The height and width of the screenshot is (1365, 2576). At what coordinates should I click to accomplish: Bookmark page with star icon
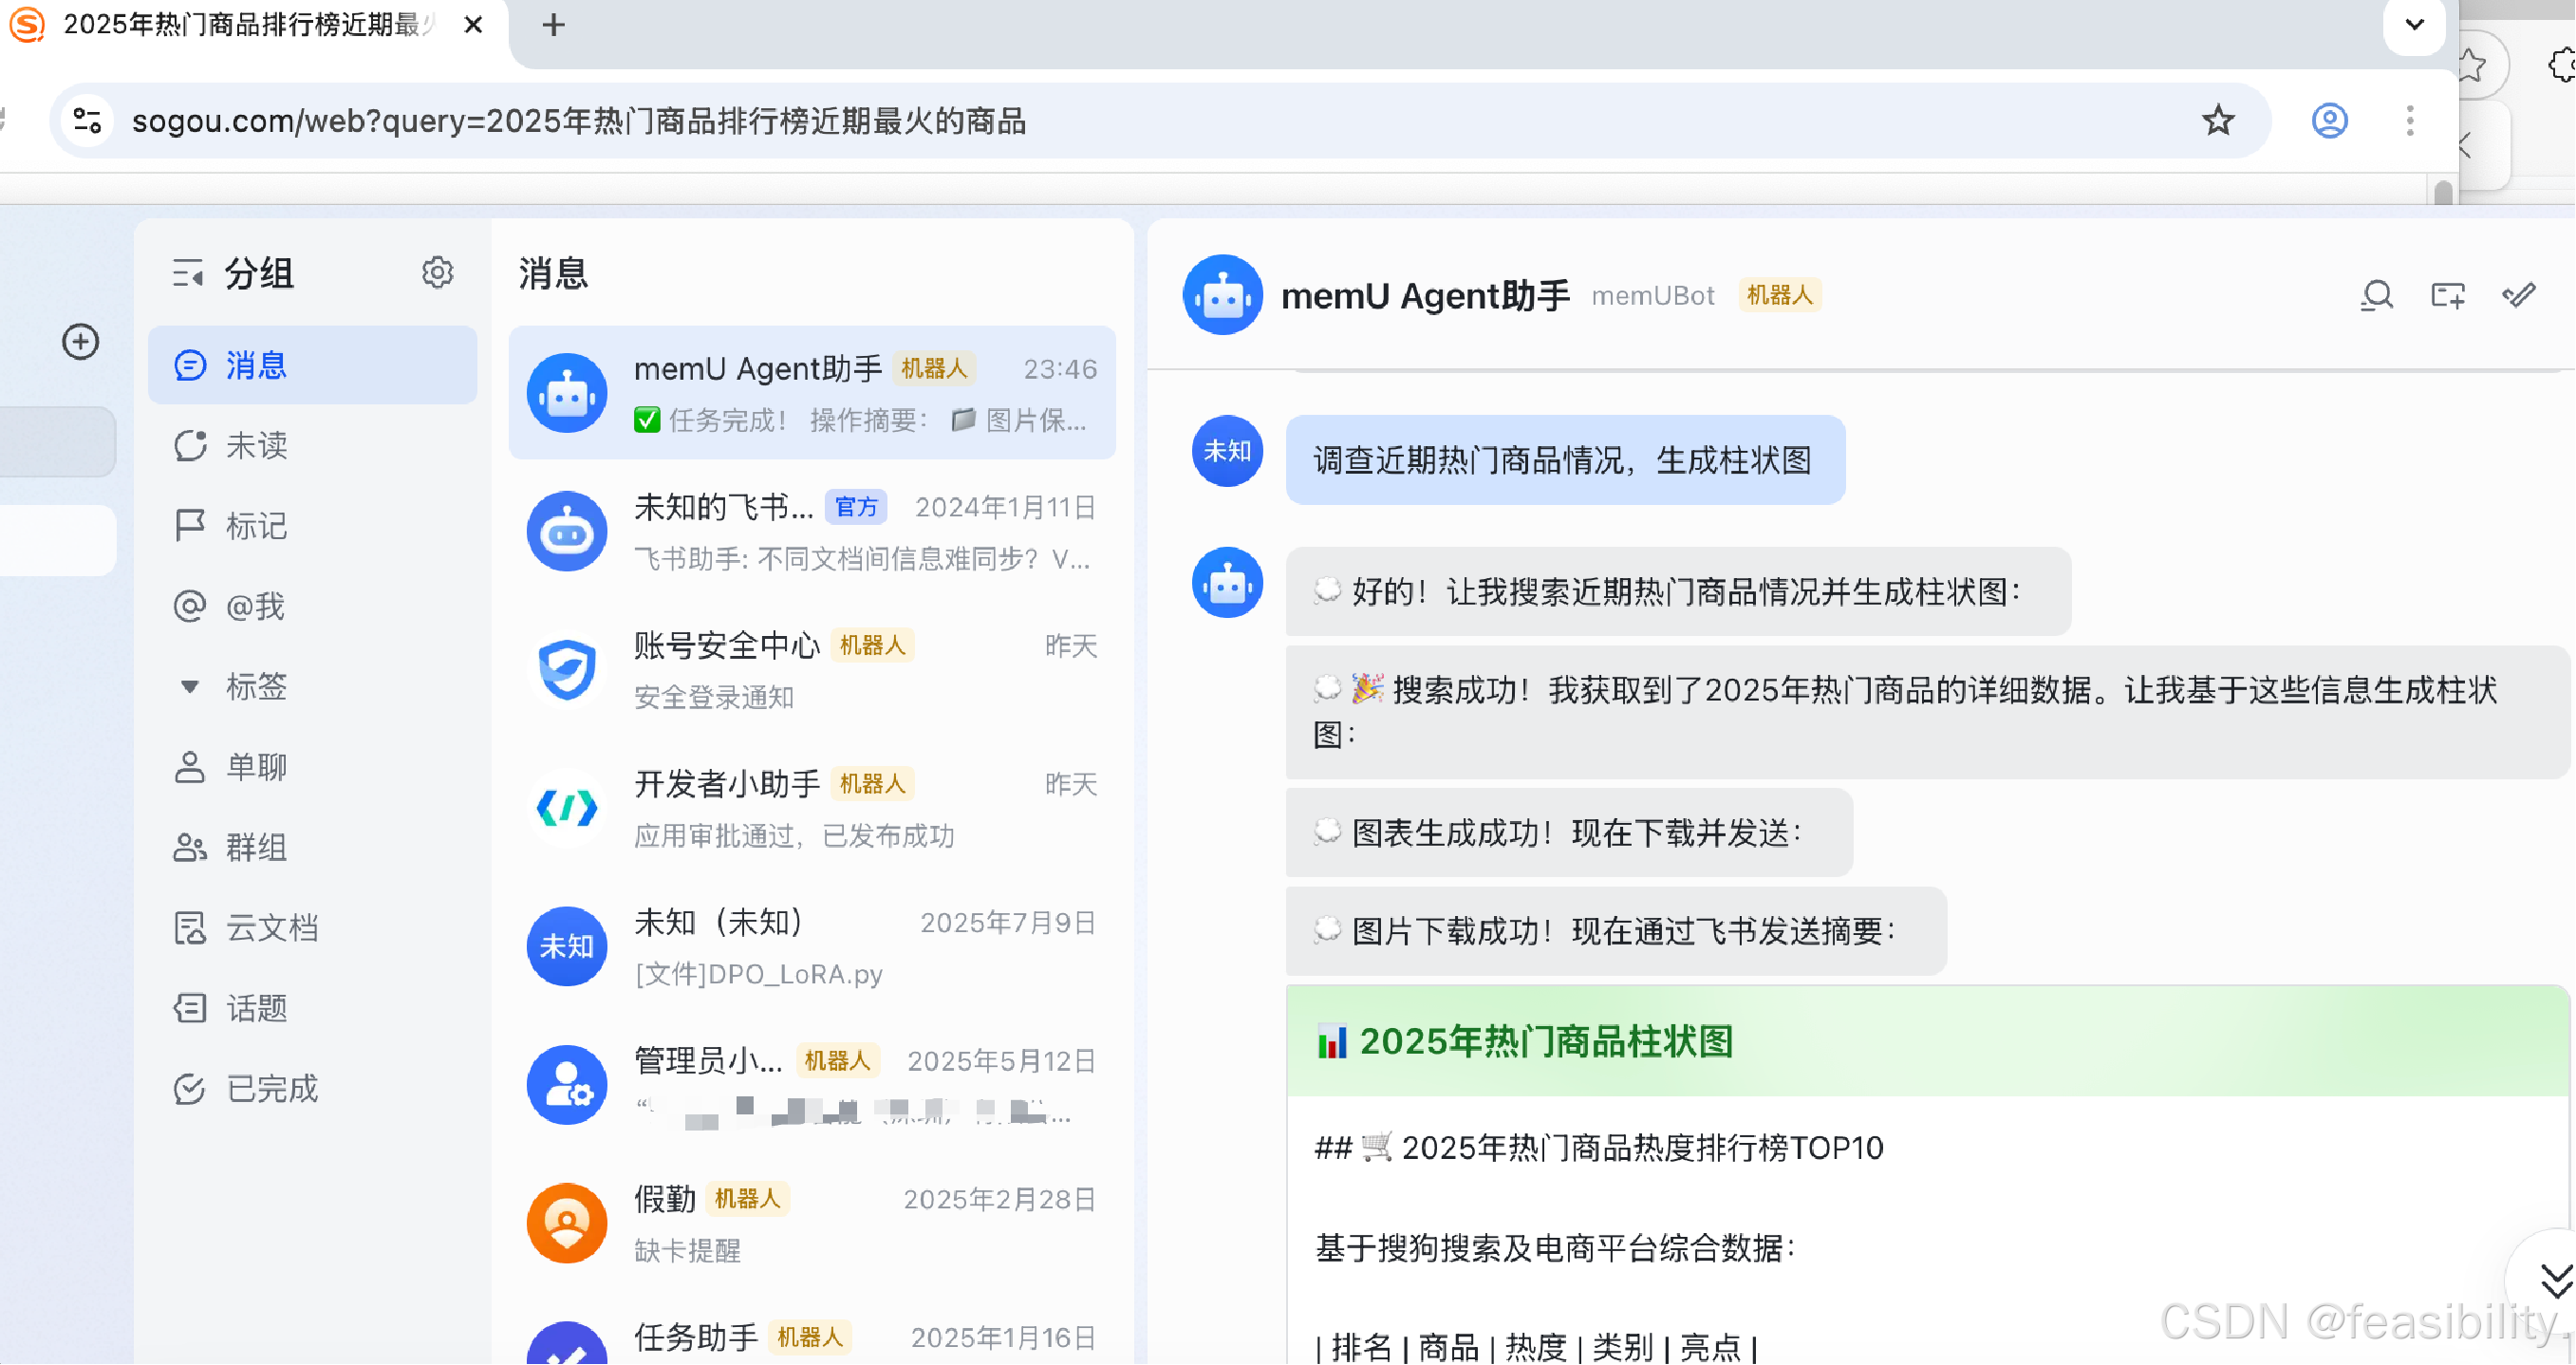pyautogui.click(x=2217, y=121)
